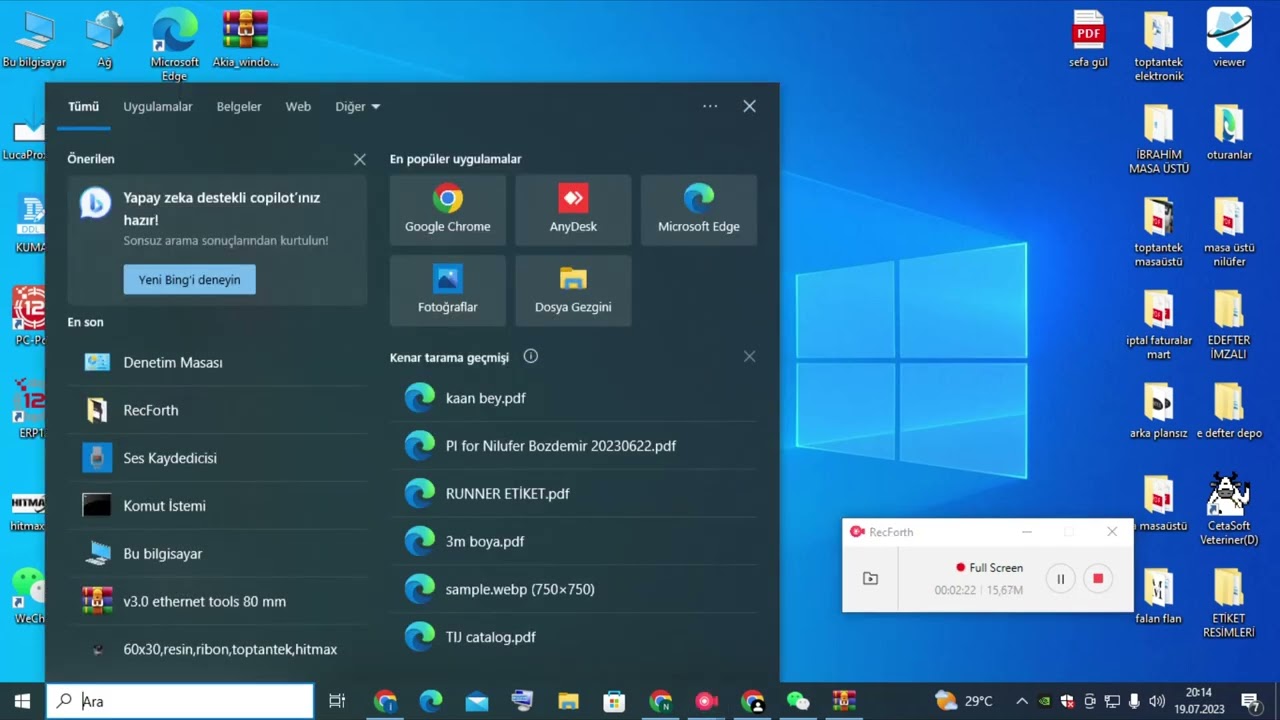Open Komut İstemi from recent list
Screen dimensions: 1280x720
pos(217,506)
